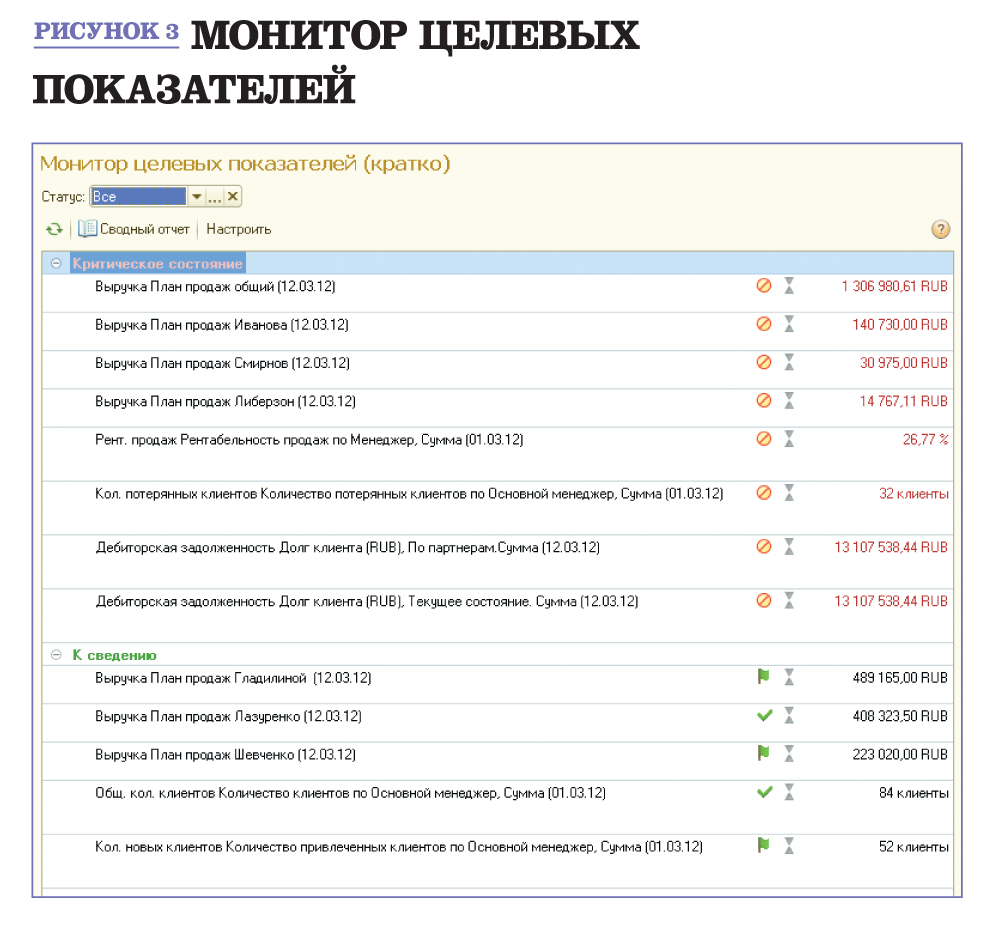Open the Статус dropdown arrow

[x=197, y=197]
